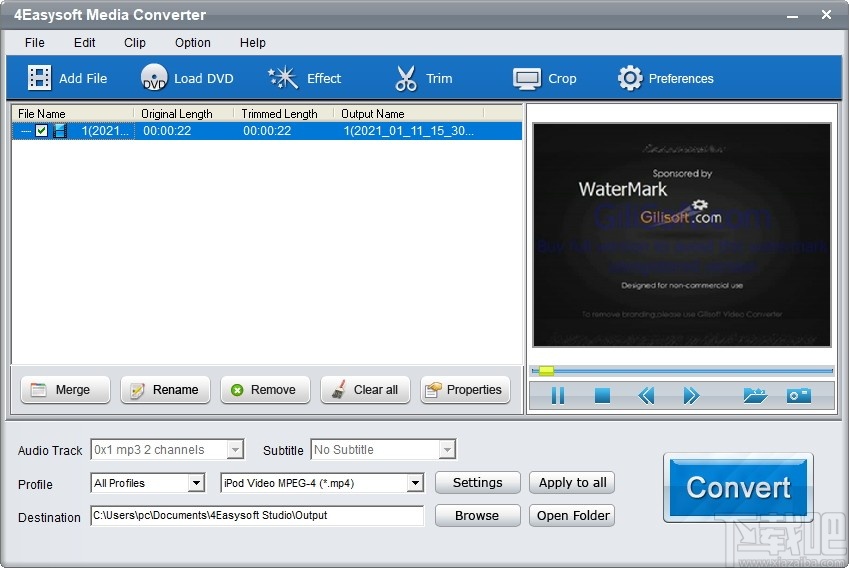The image size is (849, 568).
Task: Click the Load DVD disc icon
Action: point(154,78)
